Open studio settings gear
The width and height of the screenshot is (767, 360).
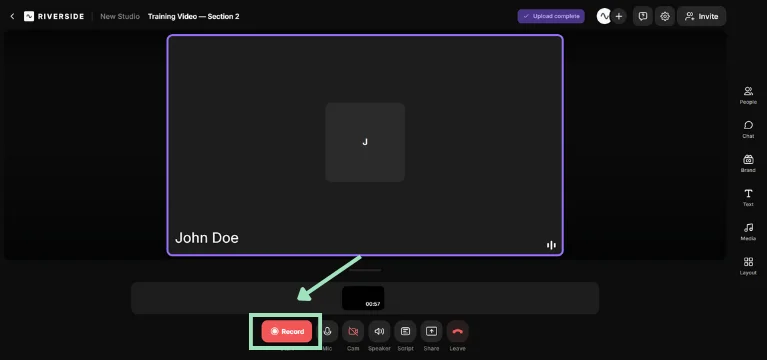[665, 16]
